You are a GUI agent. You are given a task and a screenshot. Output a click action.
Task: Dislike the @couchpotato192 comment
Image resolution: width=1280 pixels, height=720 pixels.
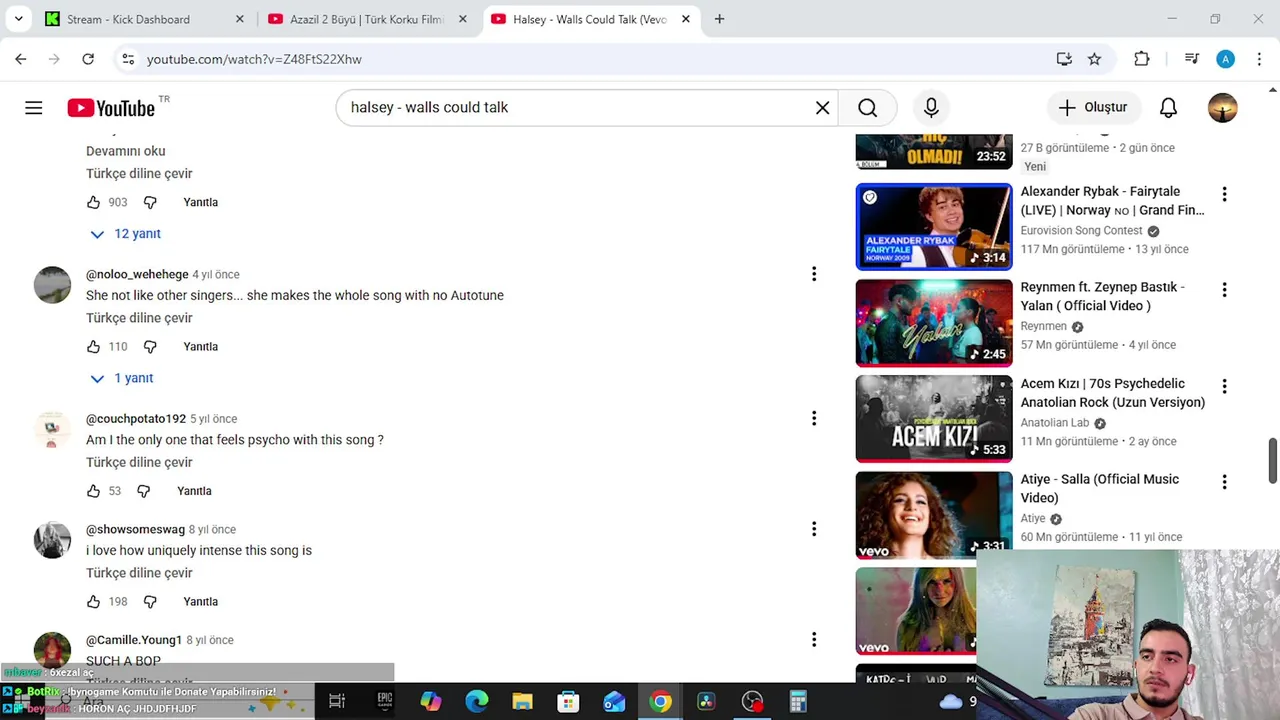coord(143,491)
